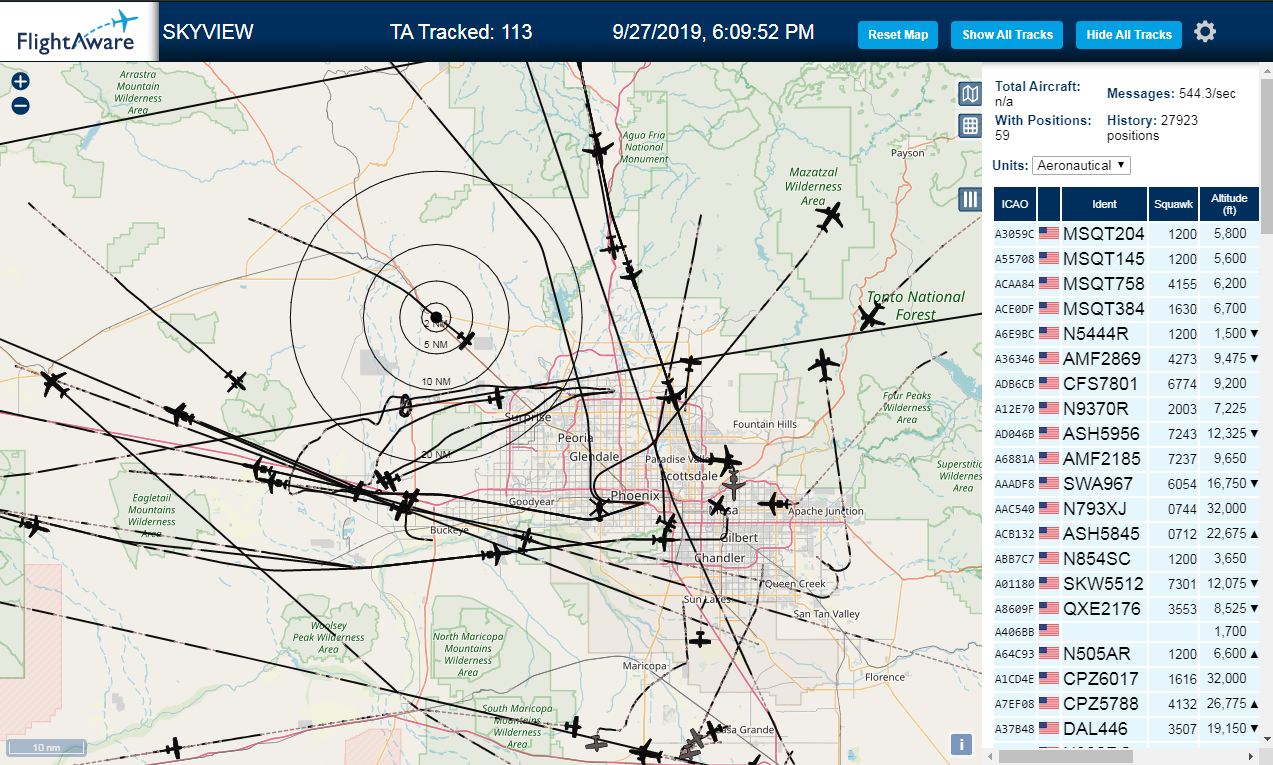The height and width of the screenshot is (765, 1273).
Task: Select the MSQT145 aircraft row
Action: coord(1126,259)
